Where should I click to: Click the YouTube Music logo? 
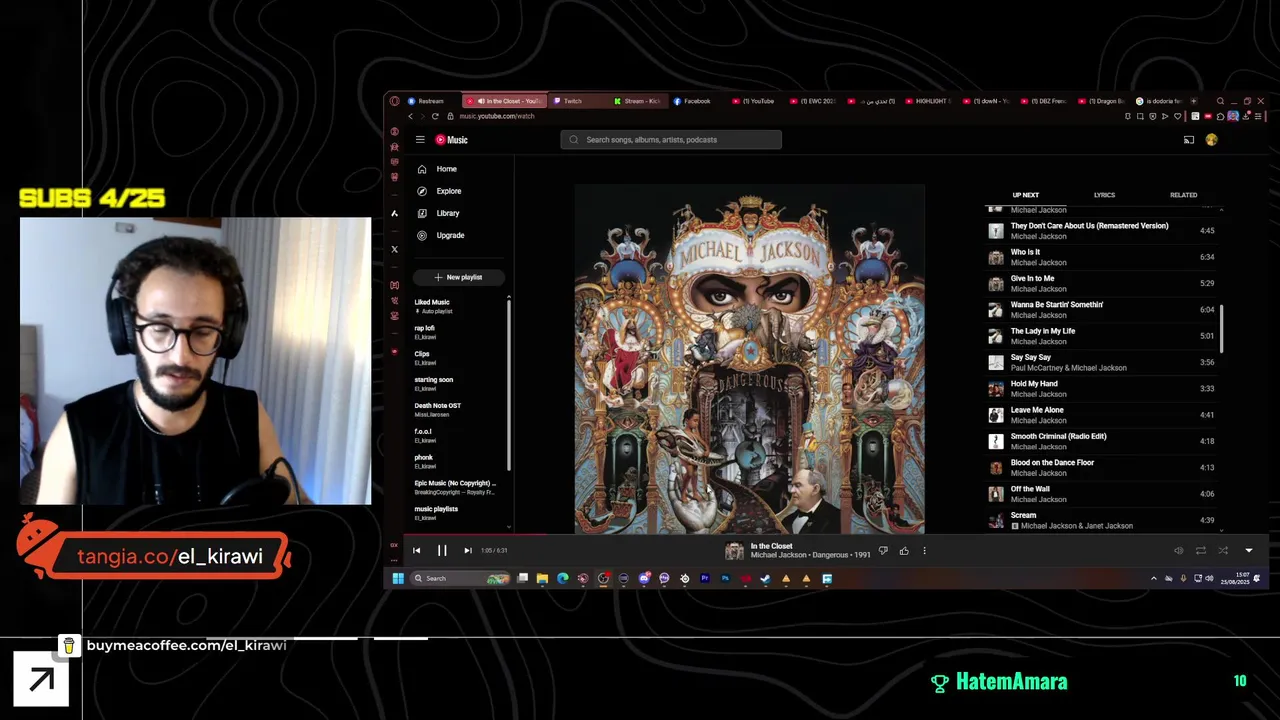451,140
